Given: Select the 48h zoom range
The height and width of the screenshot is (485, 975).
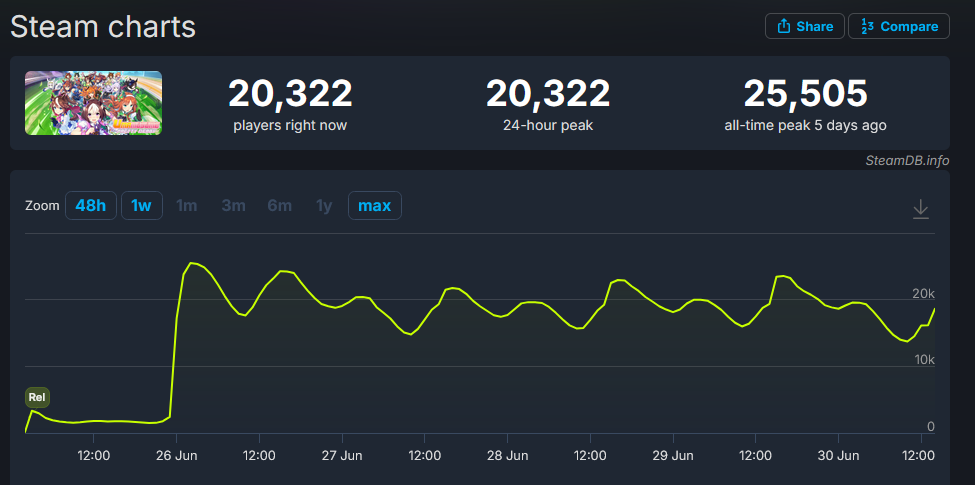Looking at the screenshot, I should coord(91,206).
